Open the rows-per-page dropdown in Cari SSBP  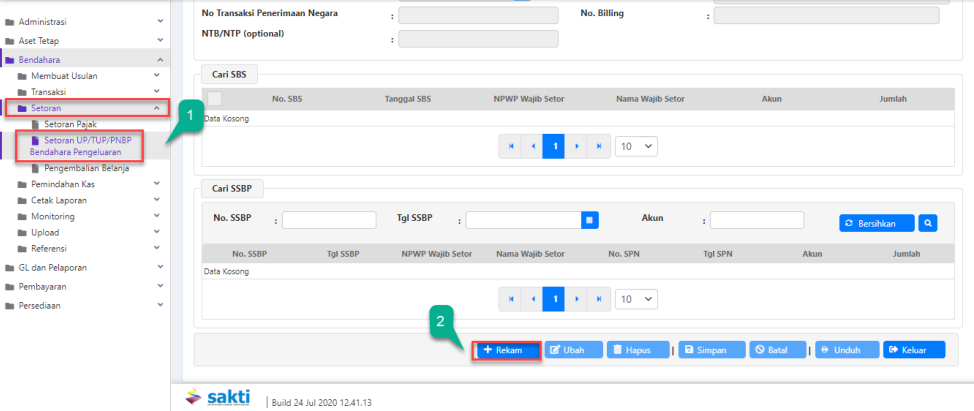[x=636, y=299]
